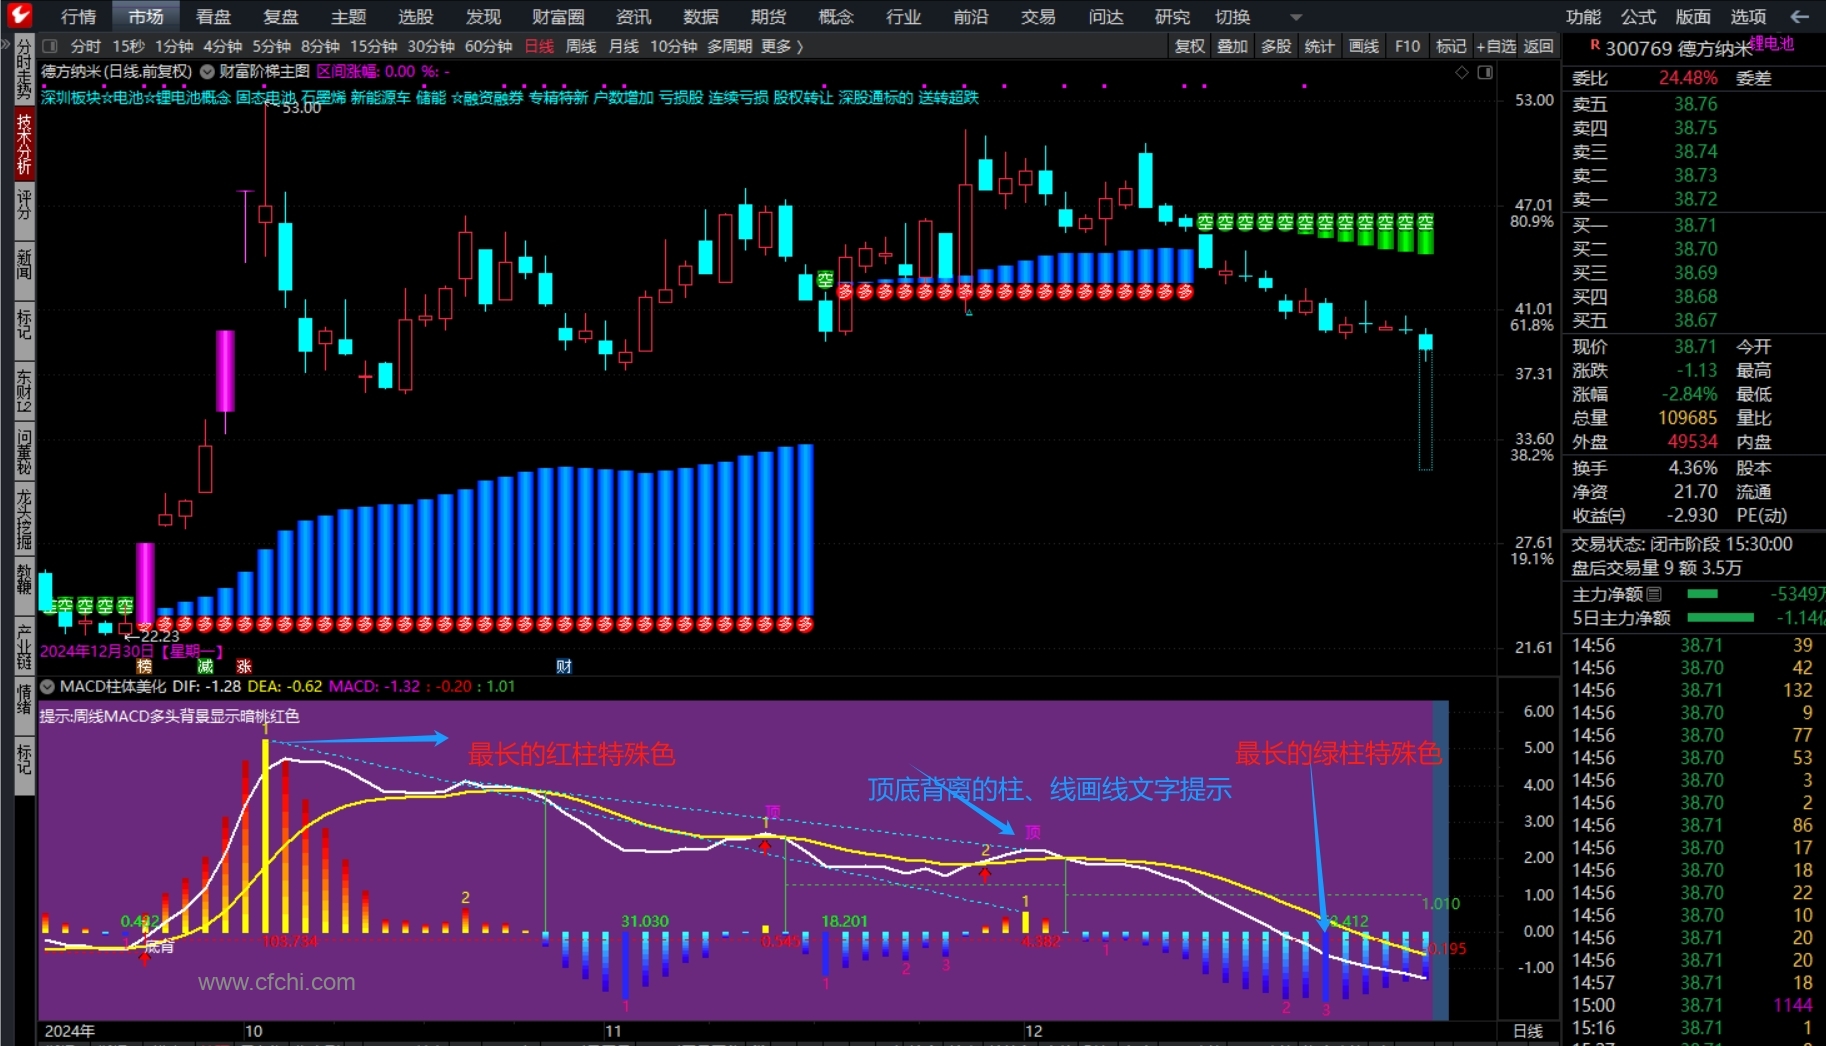This screenshot has width=1826, height=1046.
Task: Click the 标记 toolbar button
Action: click(x=1451, y=46)
